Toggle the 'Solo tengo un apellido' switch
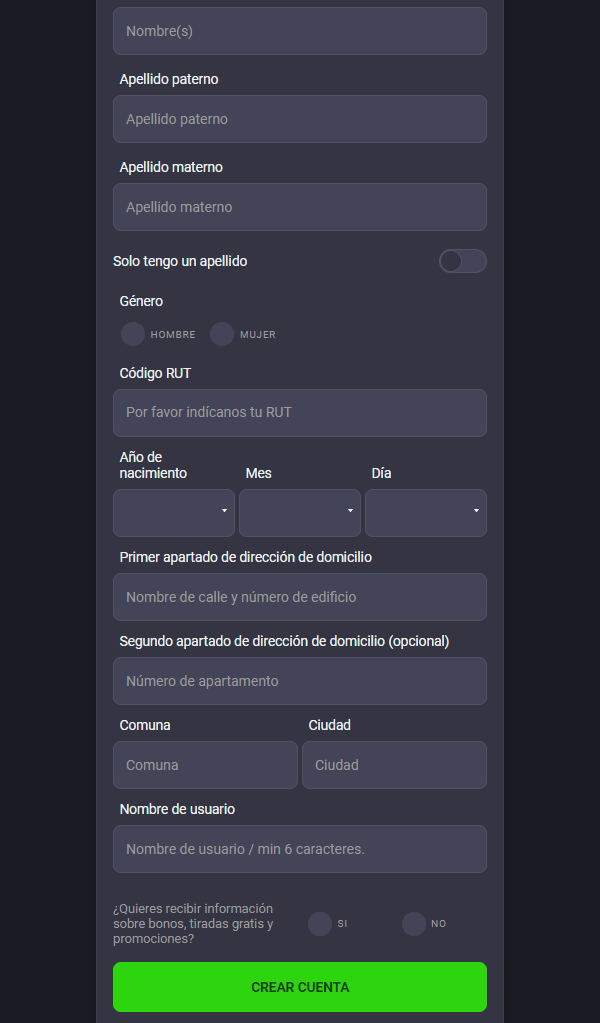600x1023 pixels. (x=462, y=261)
